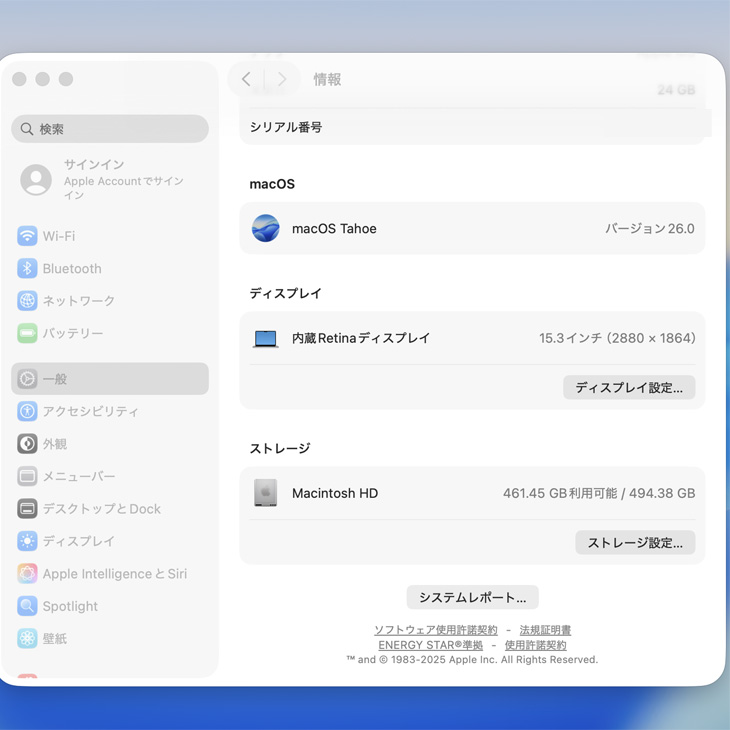The width and height of the screenshot is (730, 730).
Task: Click the macOS Tahoe icon
Action: point(266,229)
